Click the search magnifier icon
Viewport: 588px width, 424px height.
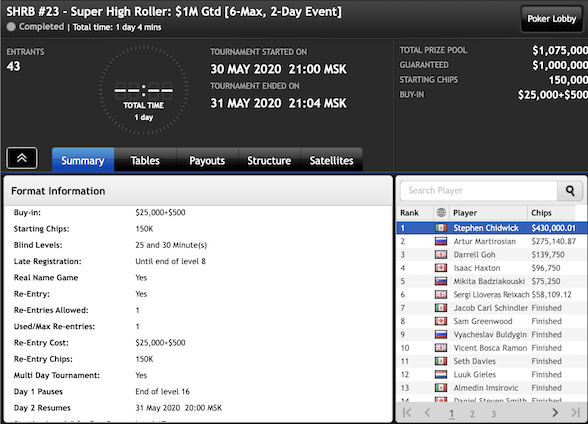tap(570, 191)
